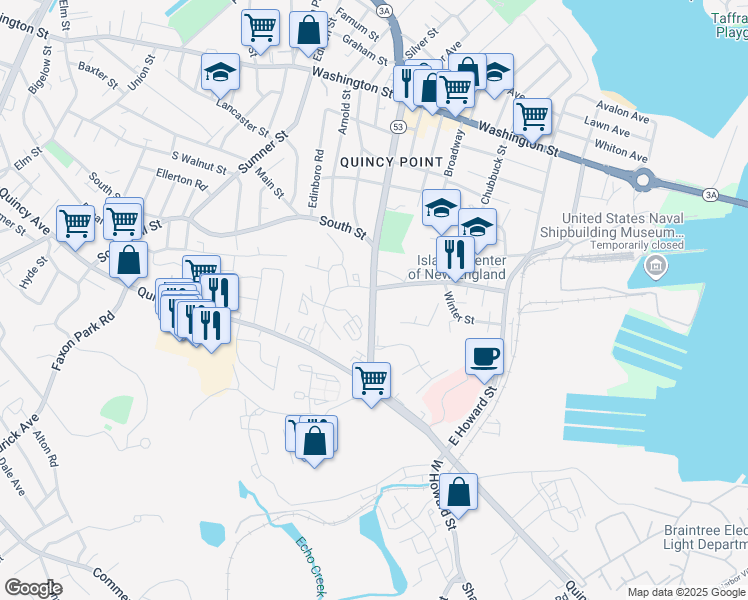This screenshot has width=748, height=600.
Task: Select the shopping cart marker at Quincy Ave junction
Action: 371,381
